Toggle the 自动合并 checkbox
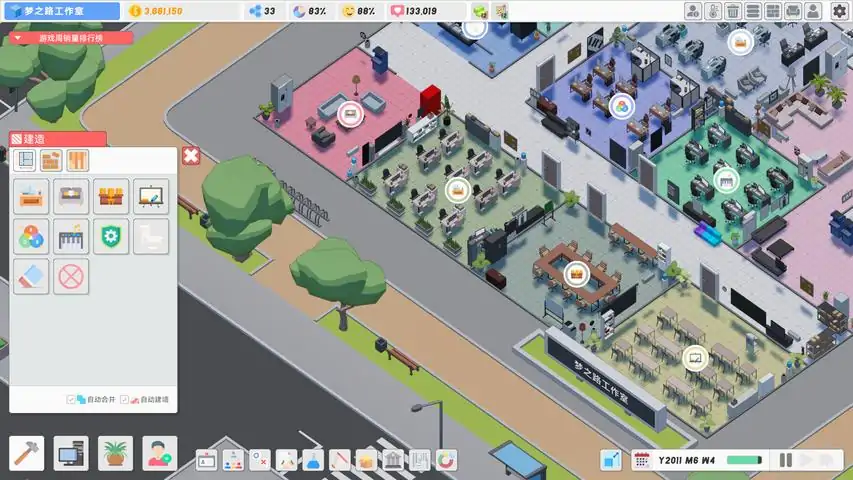The width and height of the screenshot is (853, 480). (x=72, y=400)
